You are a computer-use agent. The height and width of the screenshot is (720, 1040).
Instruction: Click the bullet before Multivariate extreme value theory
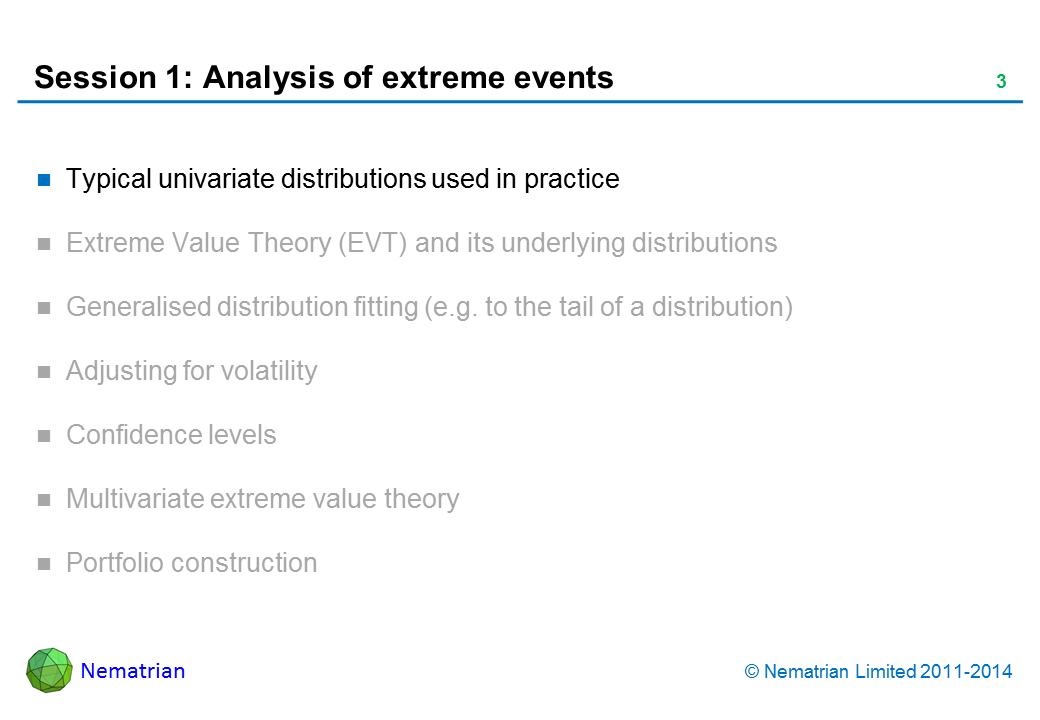(44, 500)
